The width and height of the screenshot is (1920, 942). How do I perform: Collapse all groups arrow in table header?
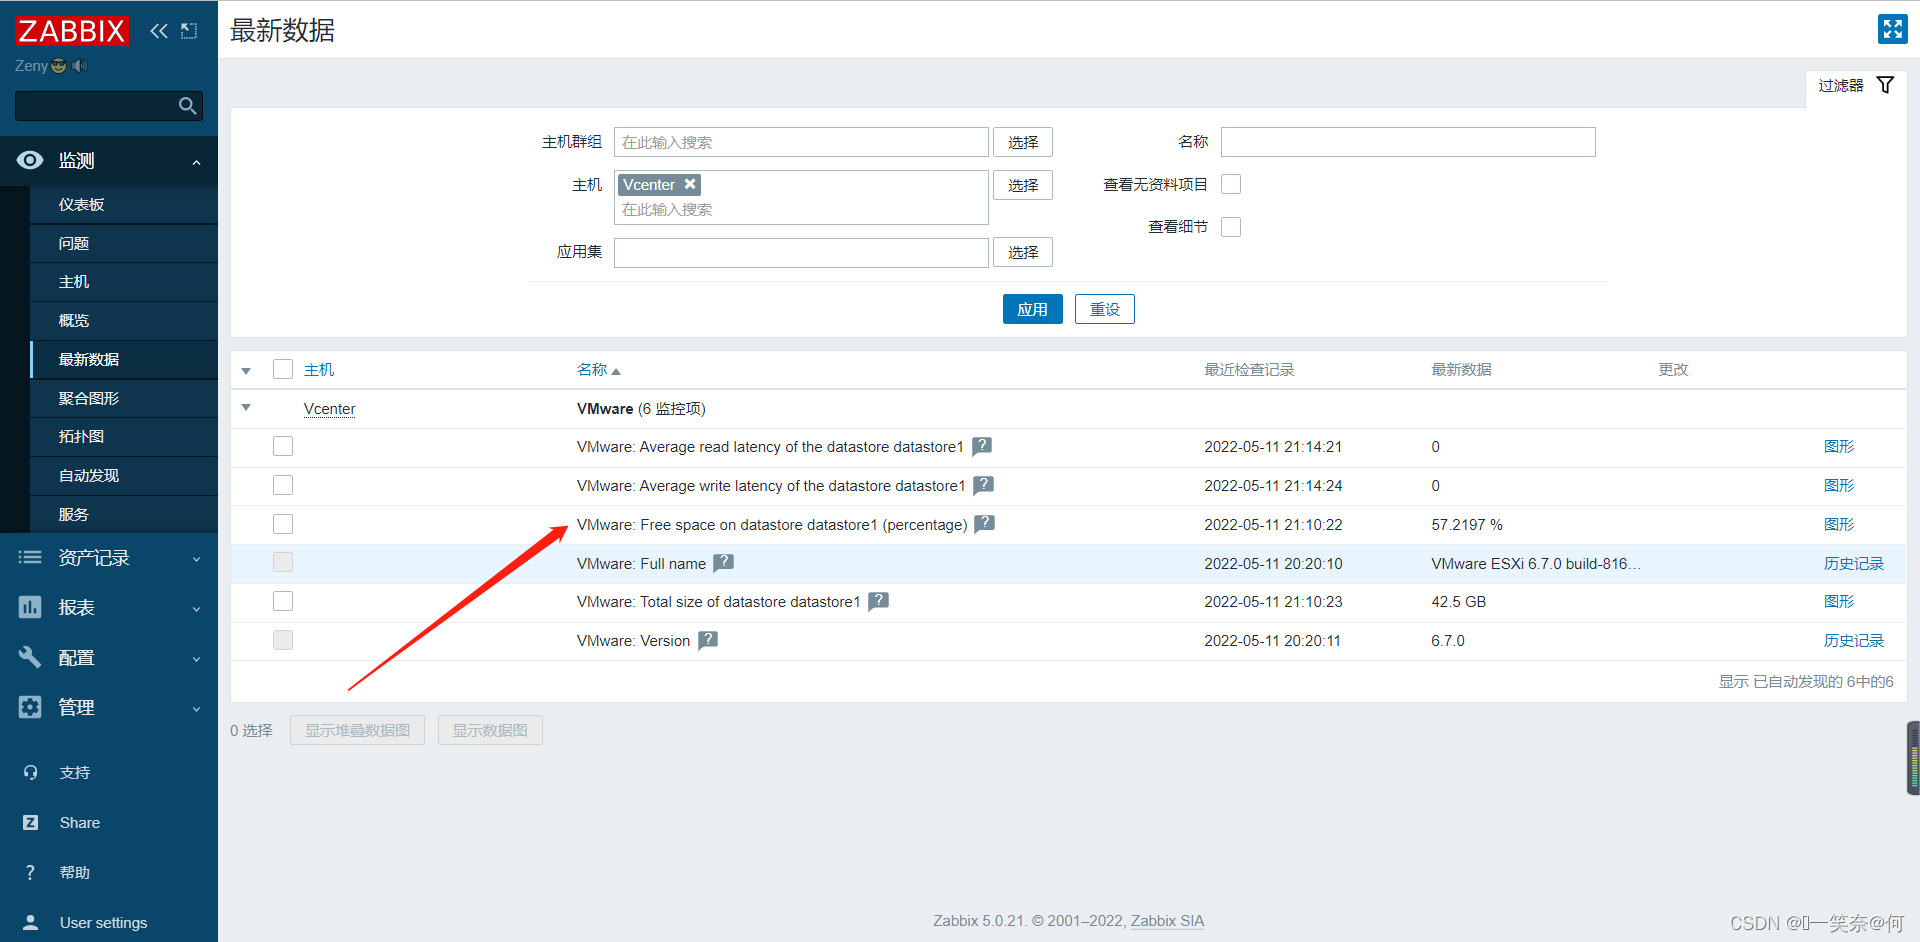246,371
